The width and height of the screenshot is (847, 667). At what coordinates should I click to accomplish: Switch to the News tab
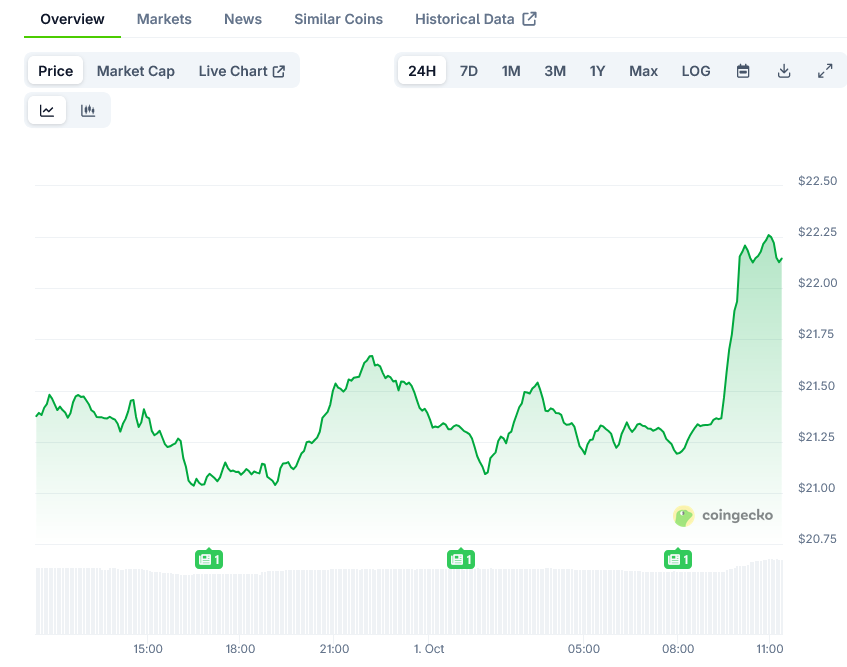[x=243, y=19]
